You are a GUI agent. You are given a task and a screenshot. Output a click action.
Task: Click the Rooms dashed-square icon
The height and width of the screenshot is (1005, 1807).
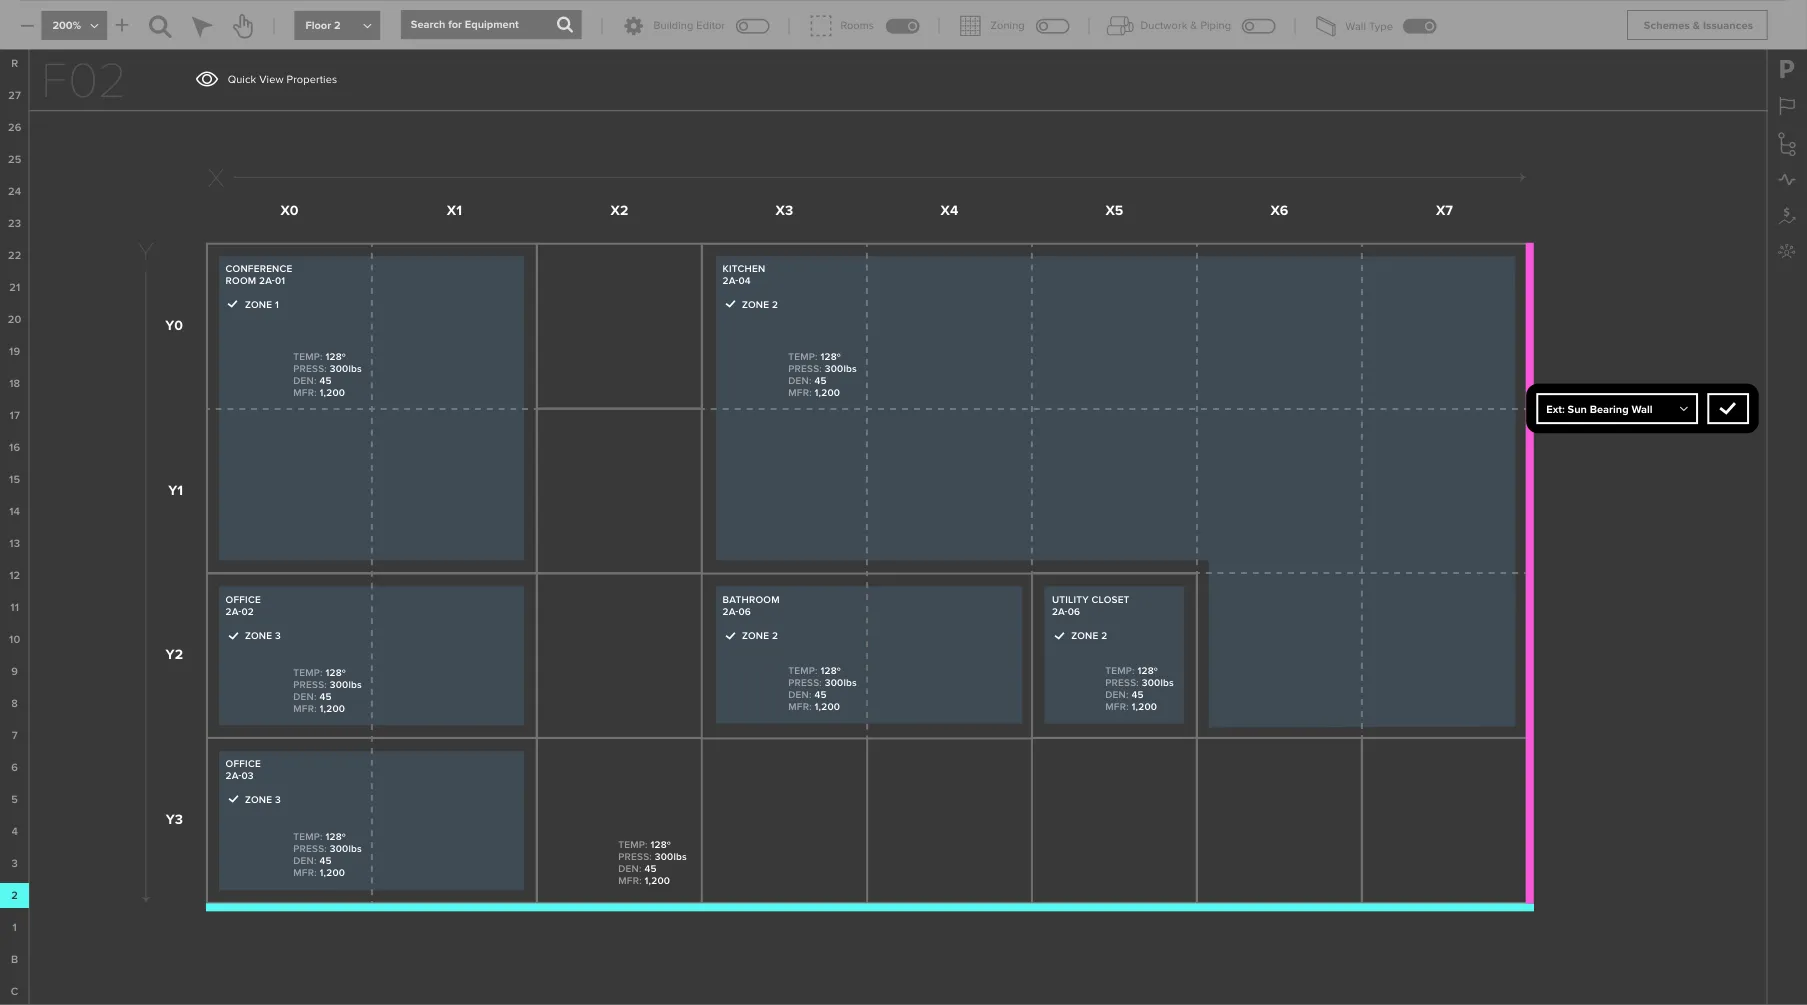(x=821, y=26)
